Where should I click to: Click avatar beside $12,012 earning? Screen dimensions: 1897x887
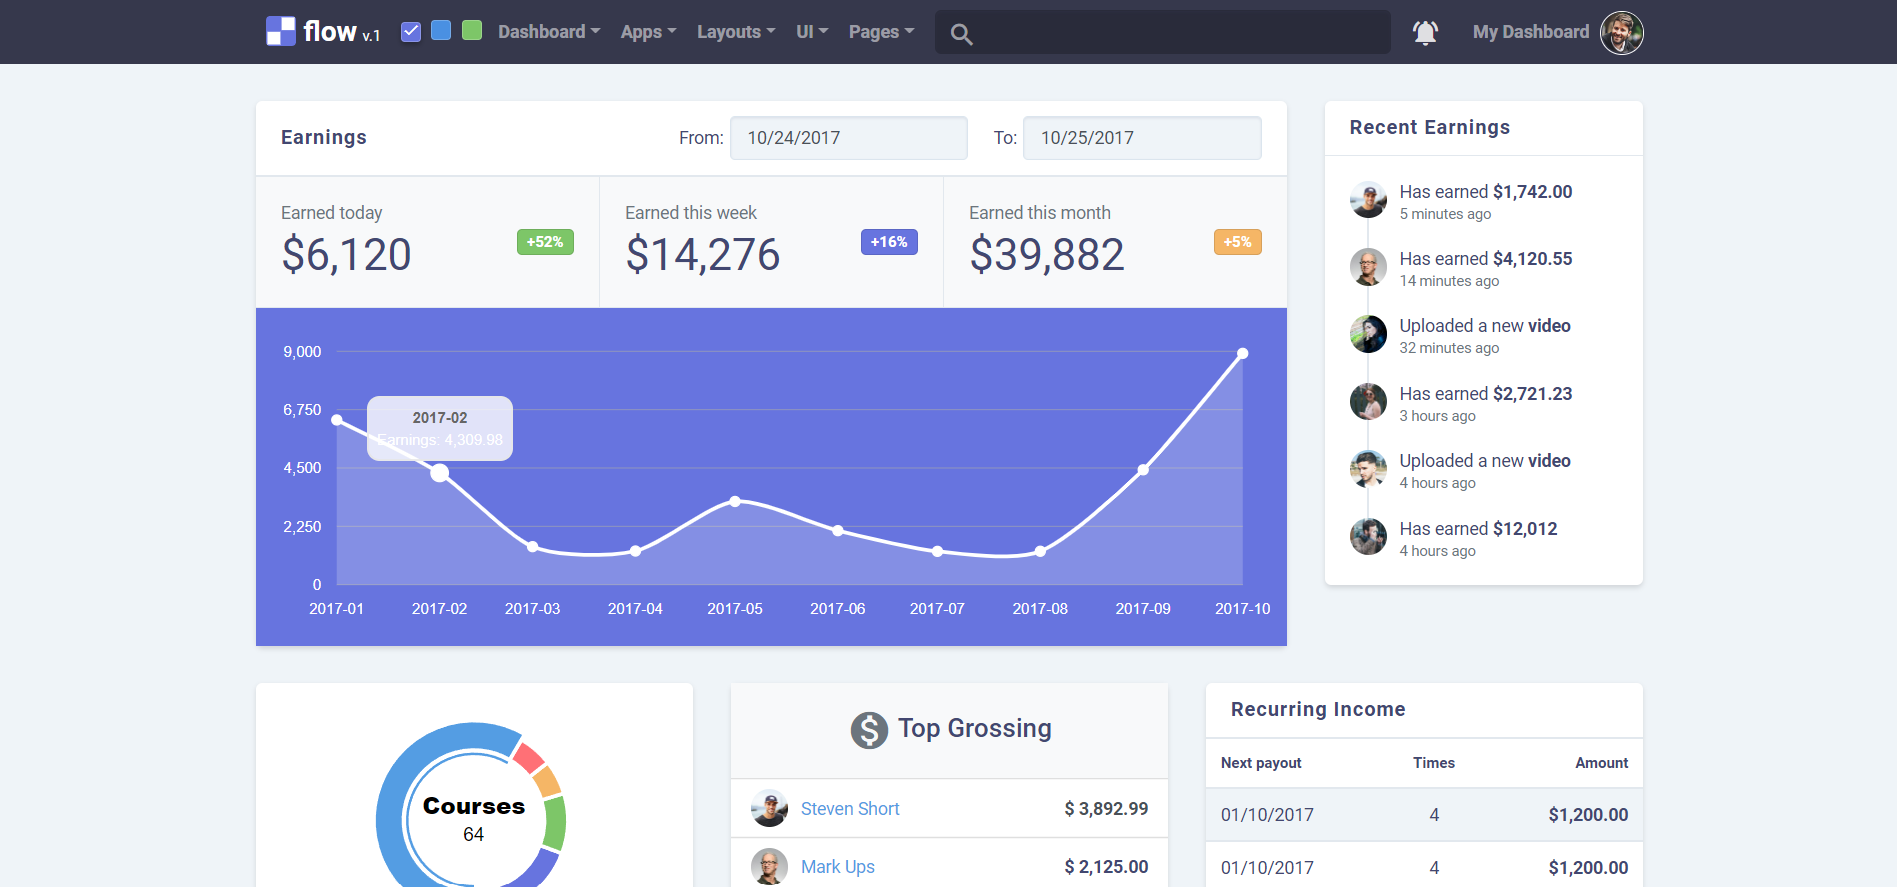(x=1368, y=537)
